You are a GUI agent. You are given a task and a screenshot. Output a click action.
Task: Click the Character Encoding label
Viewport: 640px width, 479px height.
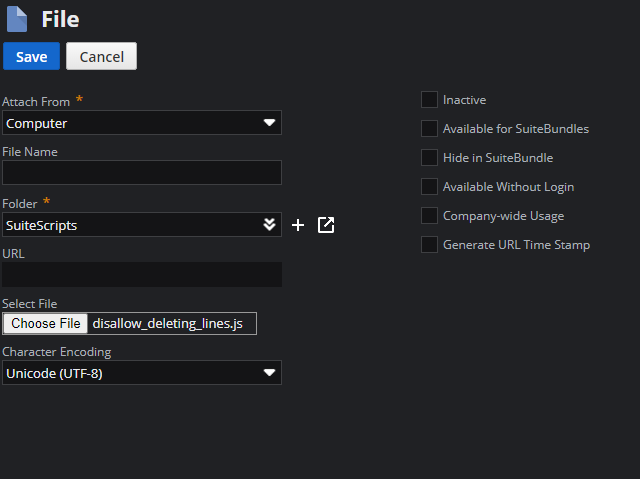[57, 352]
